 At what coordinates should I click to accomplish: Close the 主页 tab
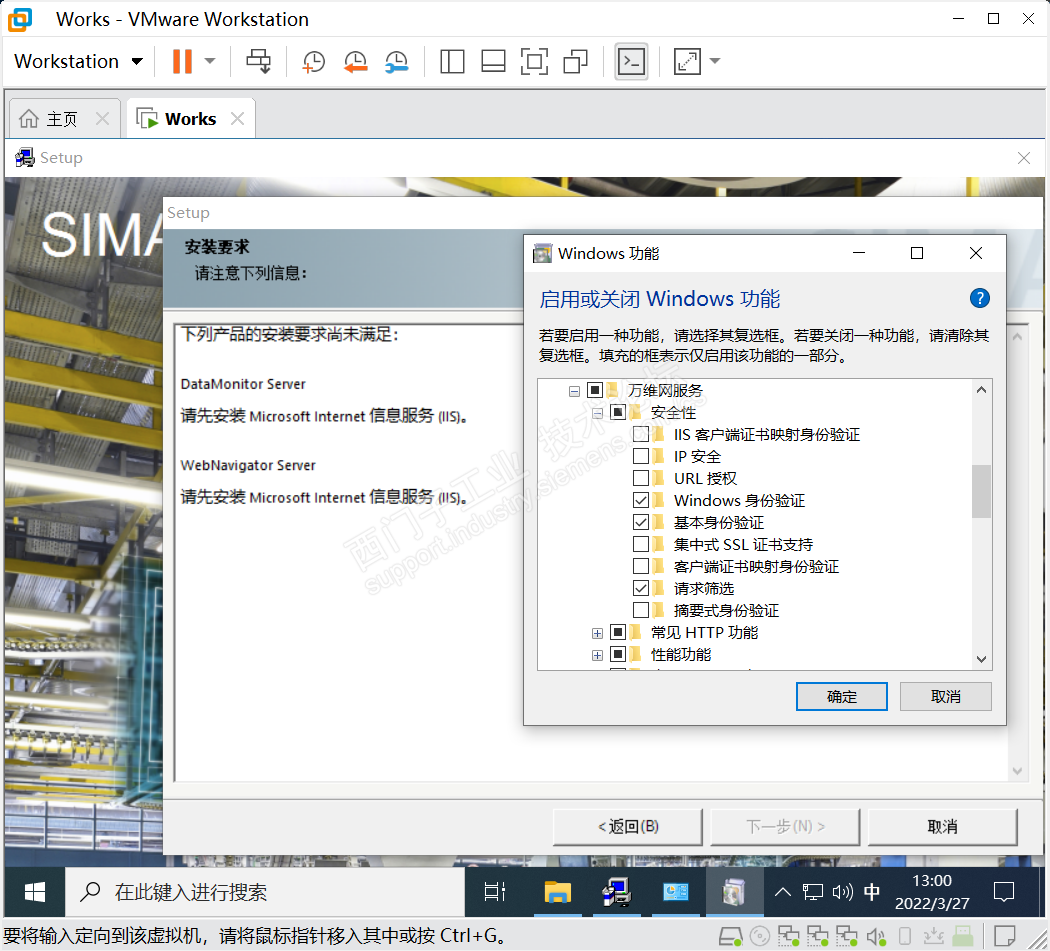(102, 119)
